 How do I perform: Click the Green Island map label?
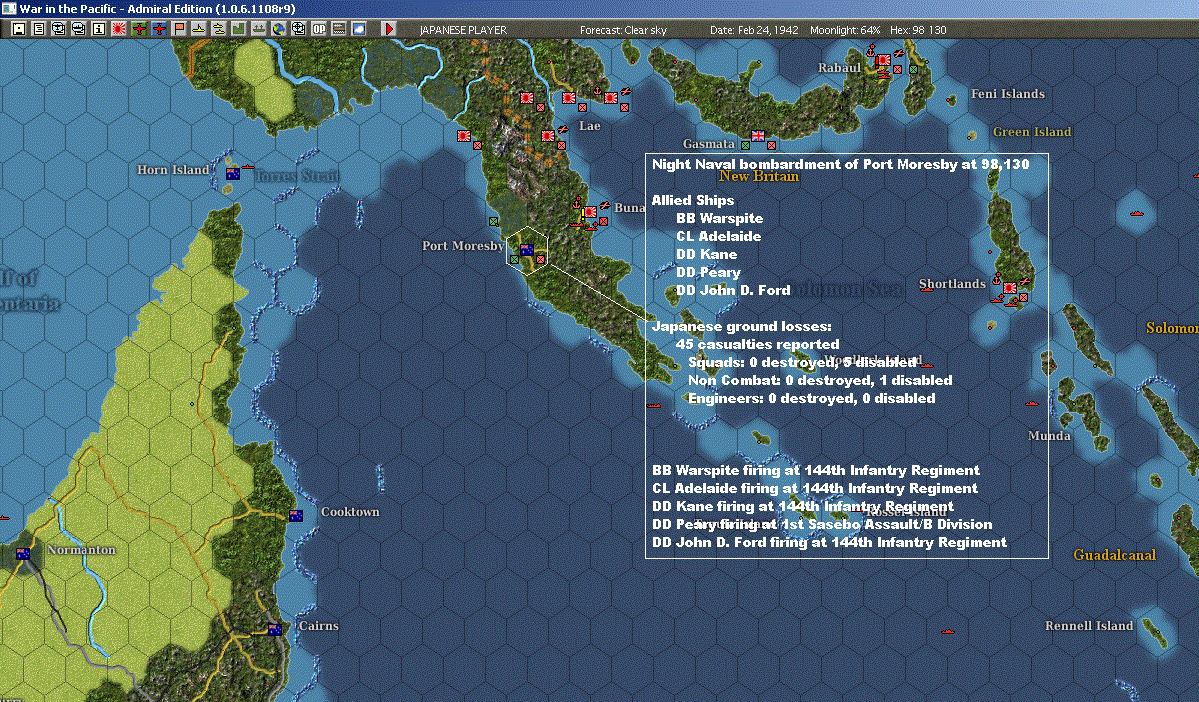click(1032, 132)
